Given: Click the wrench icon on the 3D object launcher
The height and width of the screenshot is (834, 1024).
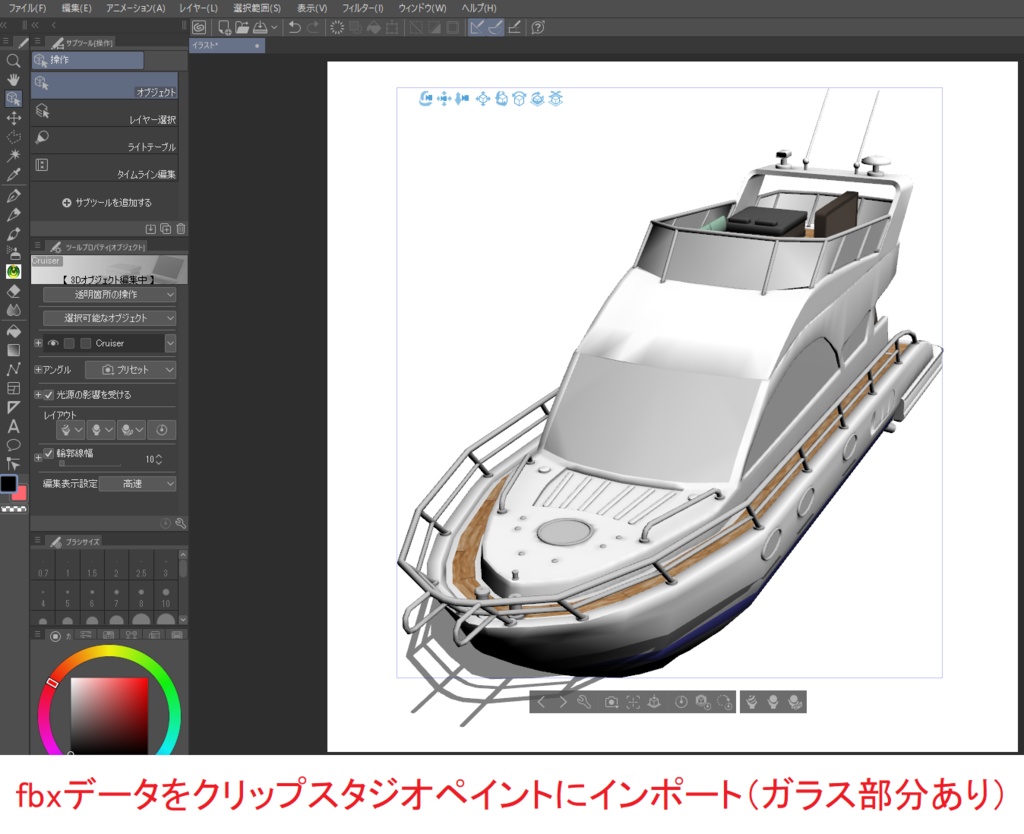Looking at the screenshot, I should coord(584,702).
